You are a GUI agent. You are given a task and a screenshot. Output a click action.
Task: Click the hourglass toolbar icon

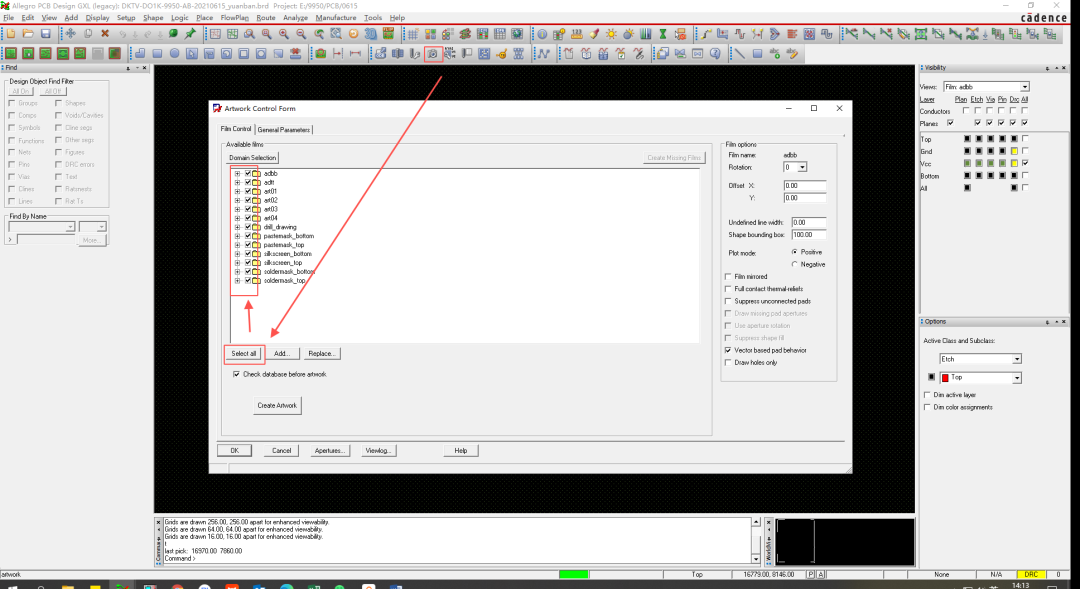tap(663, 33)
